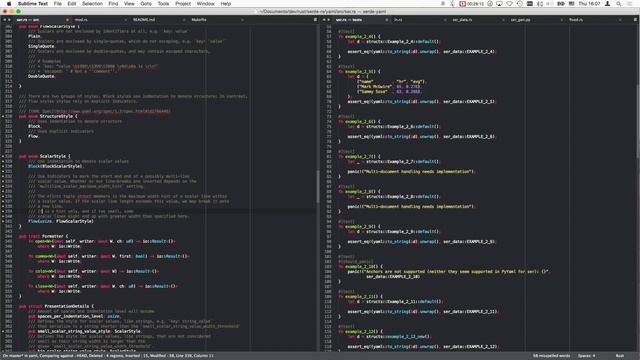
Task: Click right pane next-tab arrow
Action: [329, 20]
